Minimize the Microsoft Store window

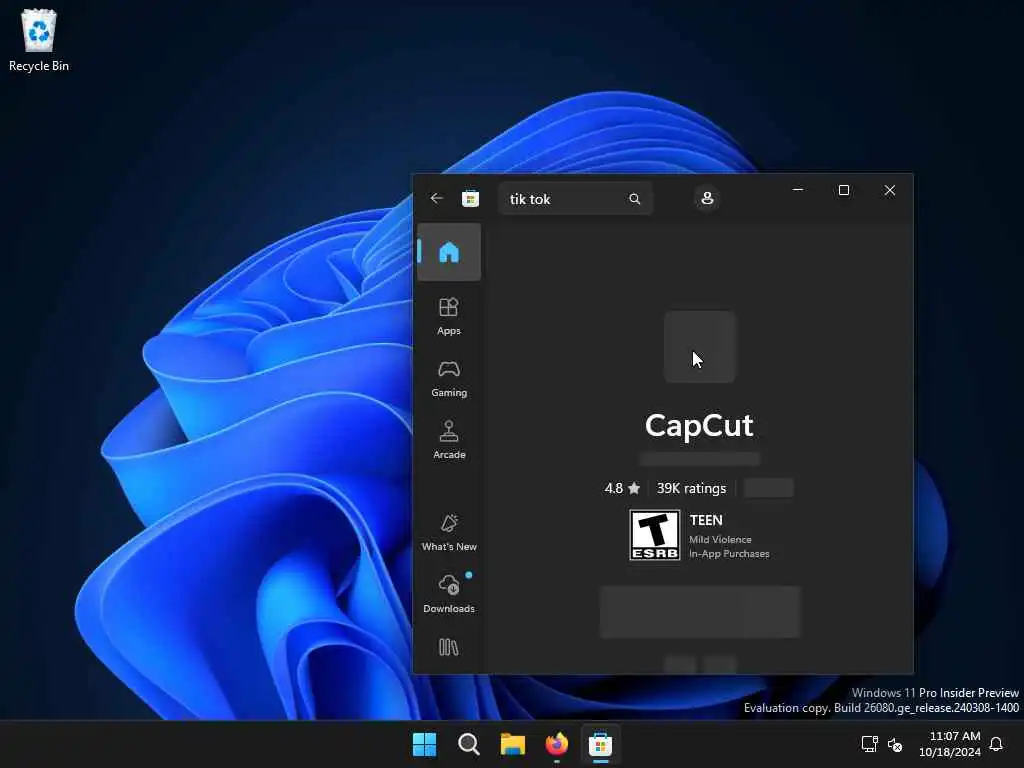[798, 190]
